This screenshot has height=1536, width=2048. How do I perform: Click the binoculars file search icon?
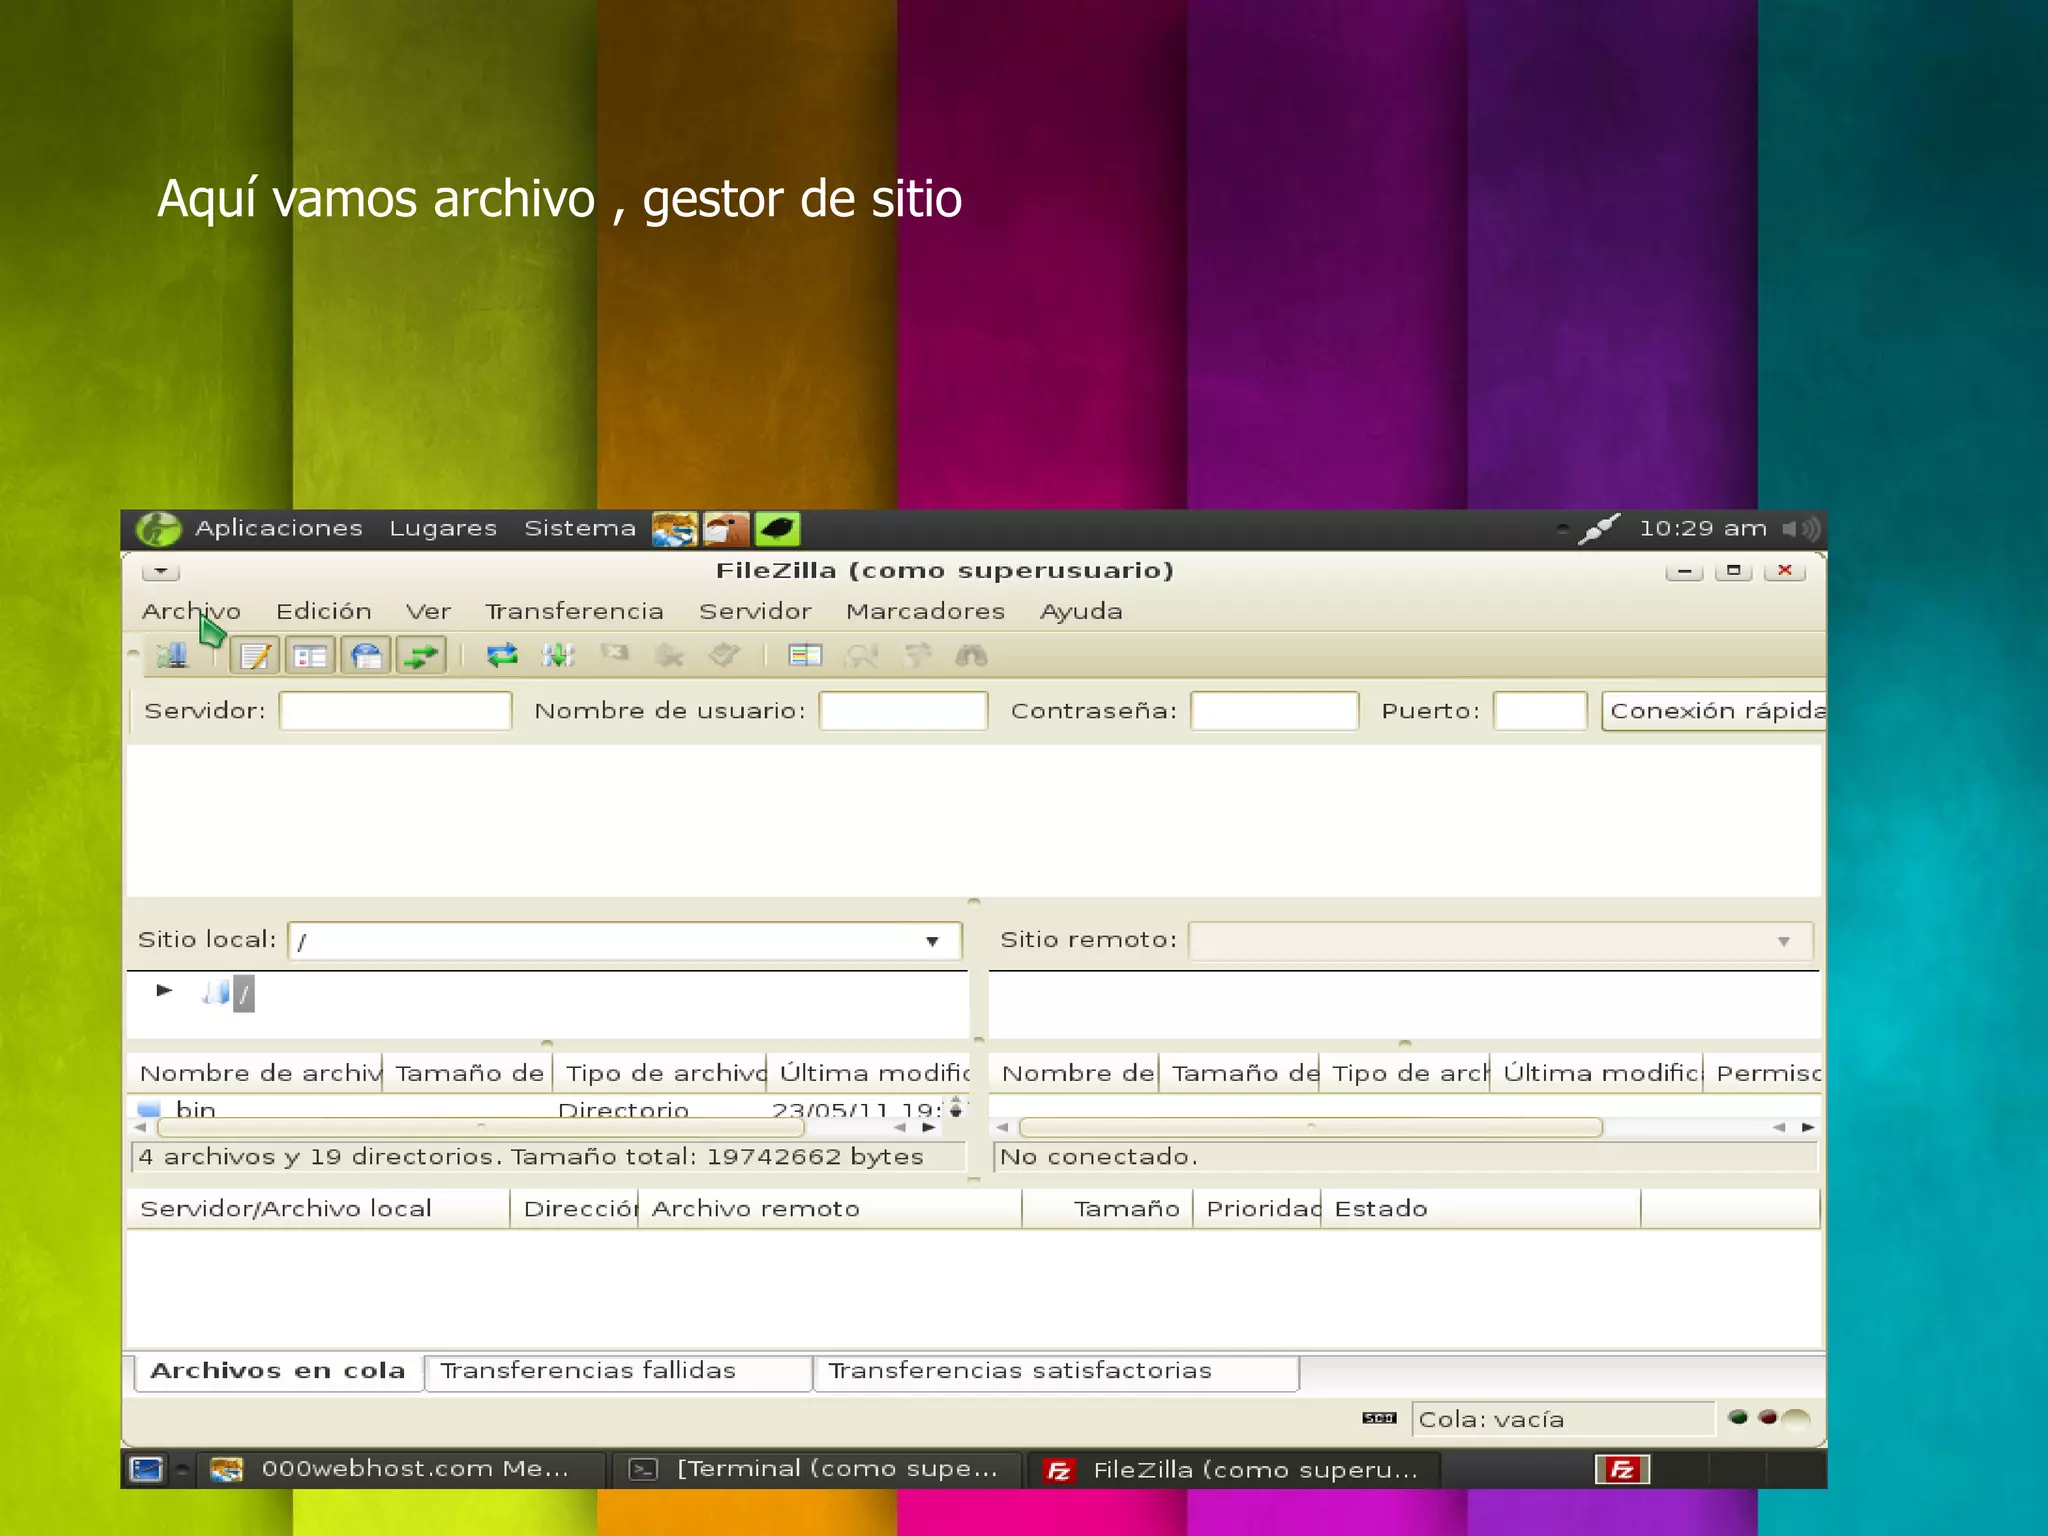pyautogui.click(x=971, y=656)
